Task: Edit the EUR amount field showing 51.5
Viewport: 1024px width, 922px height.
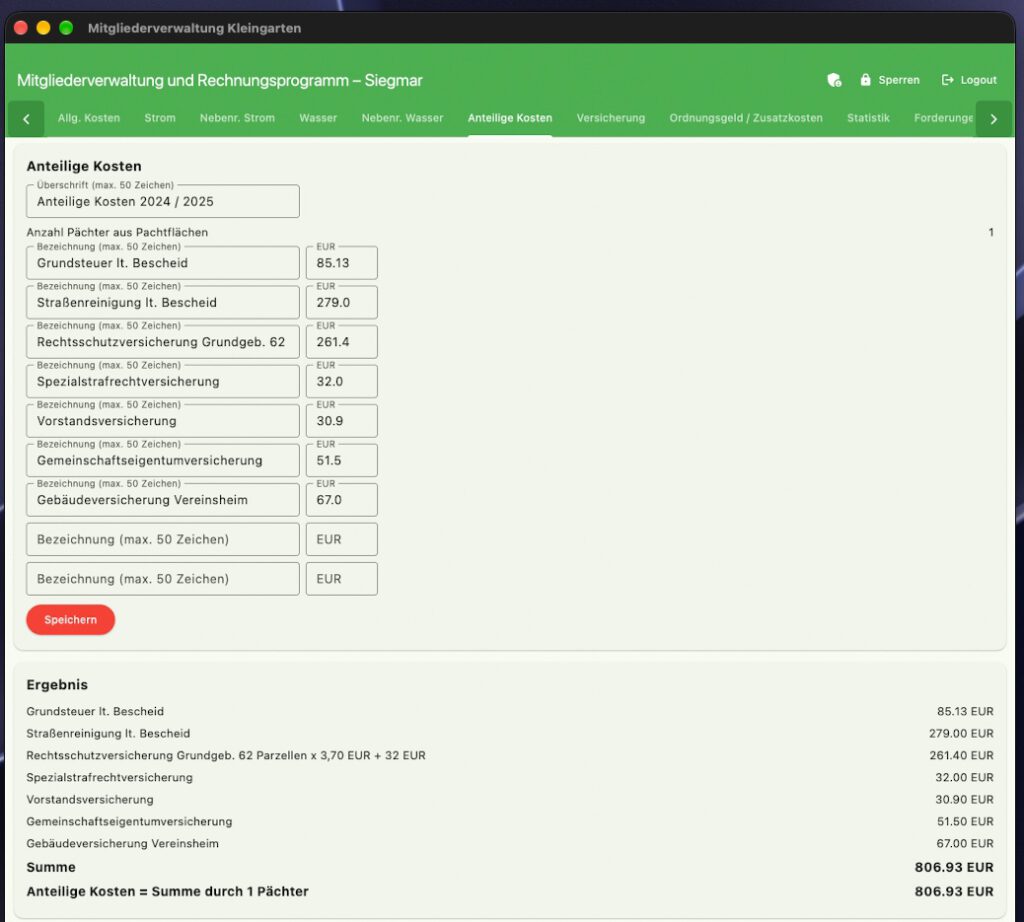Action: point(342,460)
